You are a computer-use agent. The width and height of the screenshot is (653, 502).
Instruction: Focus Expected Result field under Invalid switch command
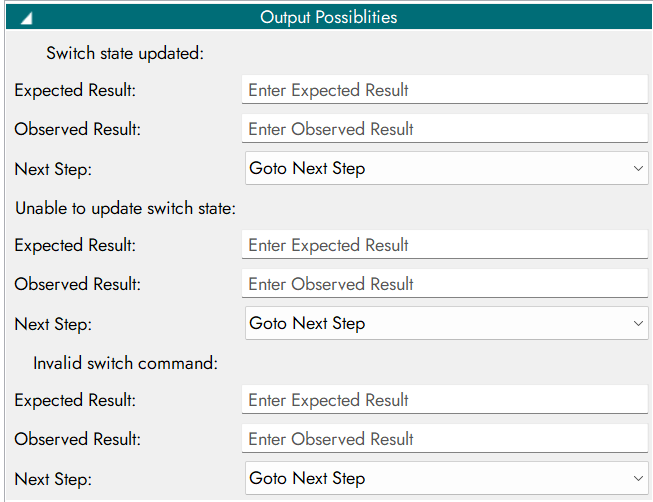pos(444,400)
